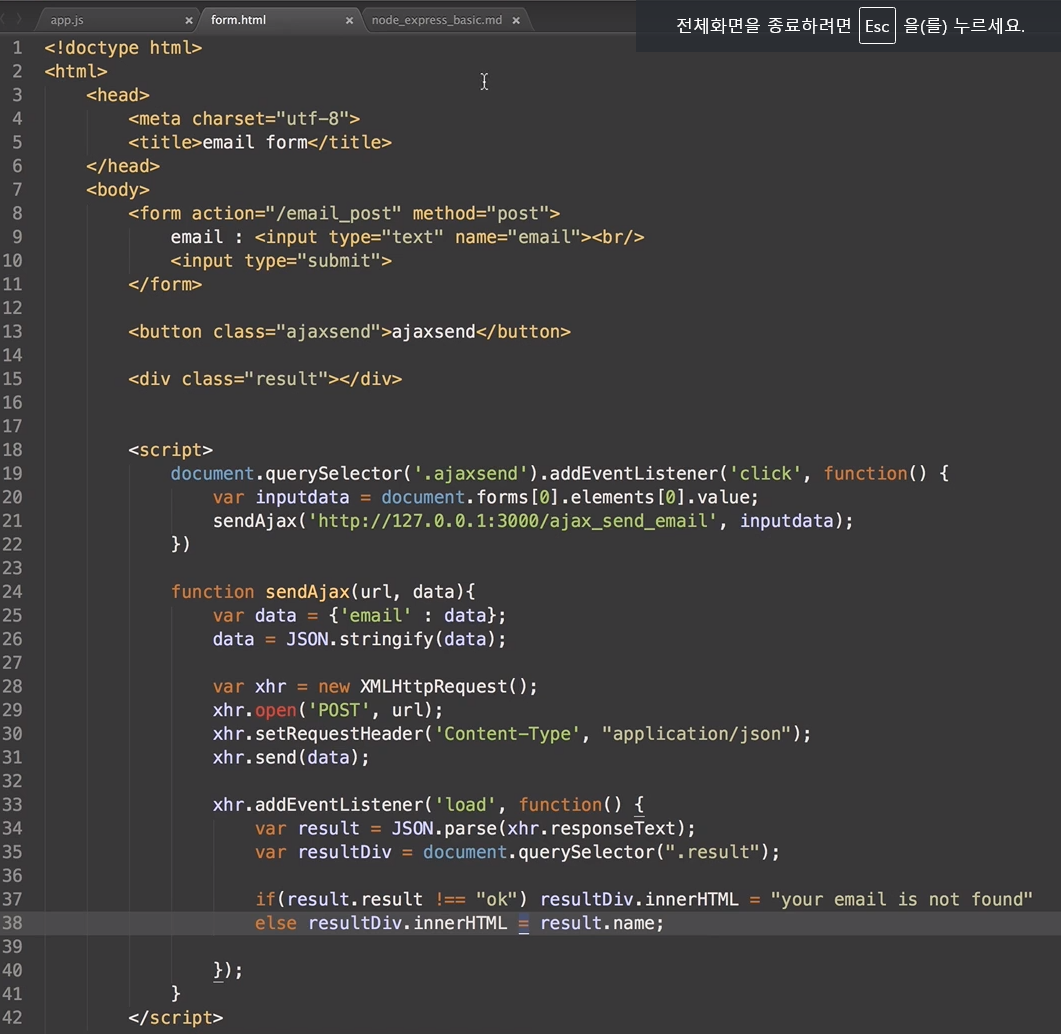1061x1034 pixels.
Task: Click the closing '</head>' tag
Action: [123, 166]
